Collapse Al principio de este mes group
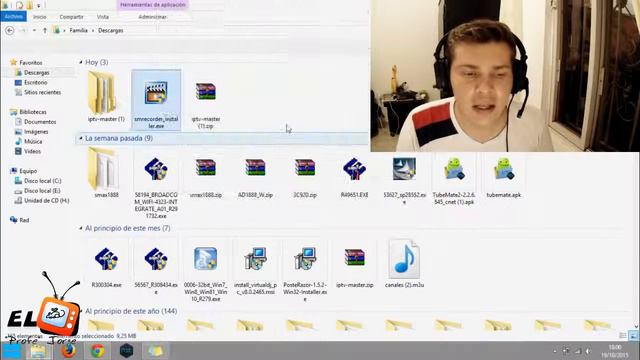640x360 pixels. [x=81, y=228]
